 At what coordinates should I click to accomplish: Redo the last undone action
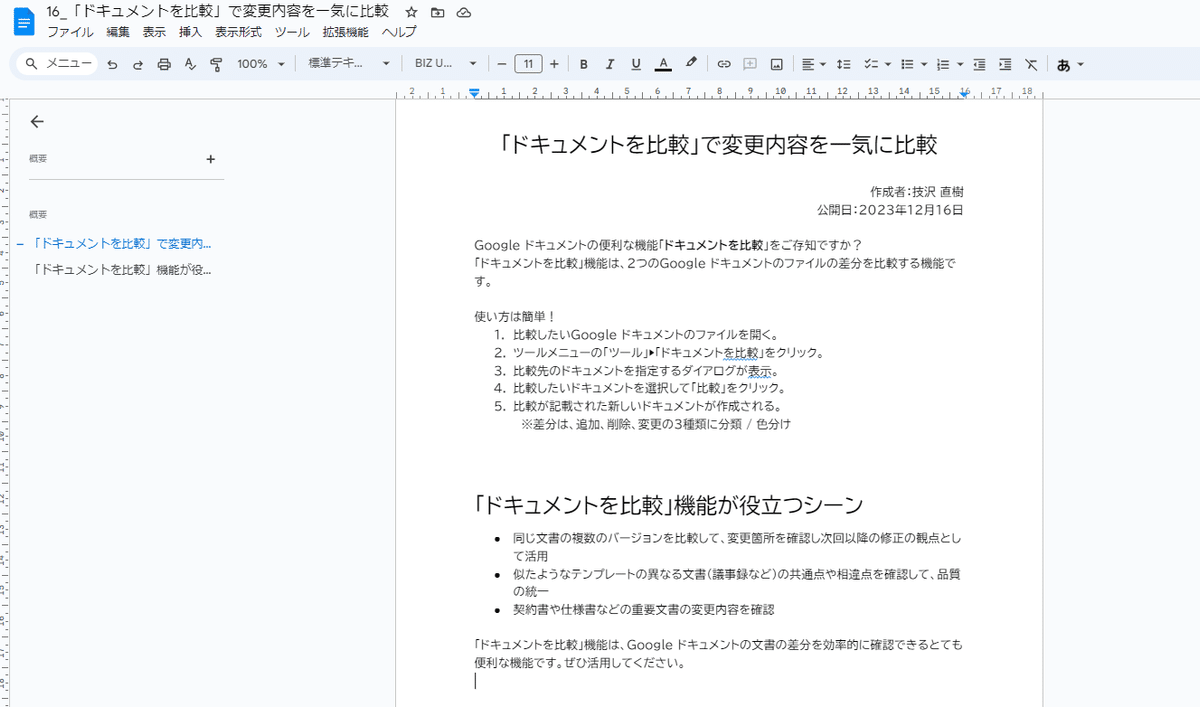click(138, 64)
